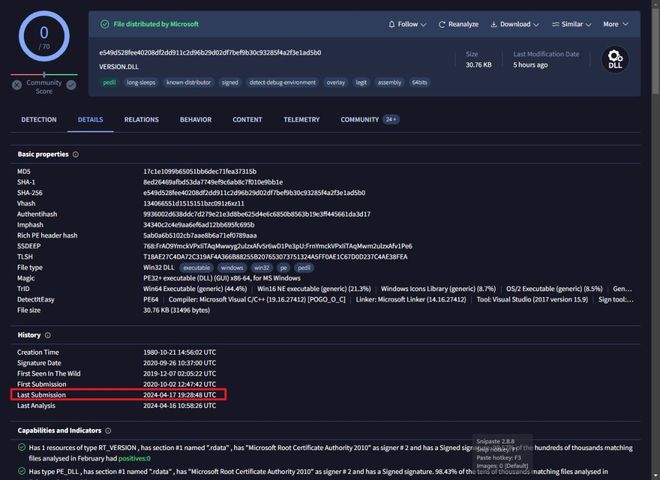The height and width of the screenshot is (480, 660).
Task: Click the File size value 30.76 KB (31496 bytes)
Action: (x=176, y=310)
